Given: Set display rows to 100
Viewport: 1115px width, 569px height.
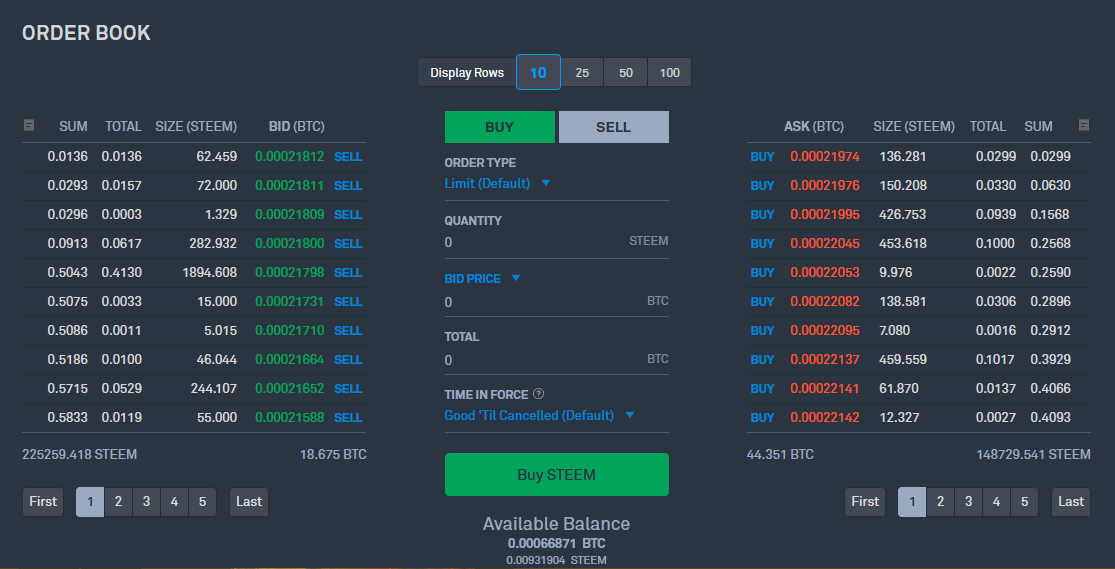Looking at the screenshot, I should point(669,73).
